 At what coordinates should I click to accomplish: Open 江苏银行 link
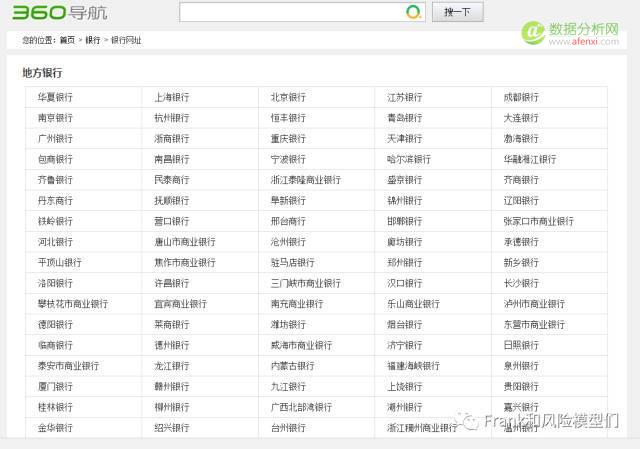(404, 97)
